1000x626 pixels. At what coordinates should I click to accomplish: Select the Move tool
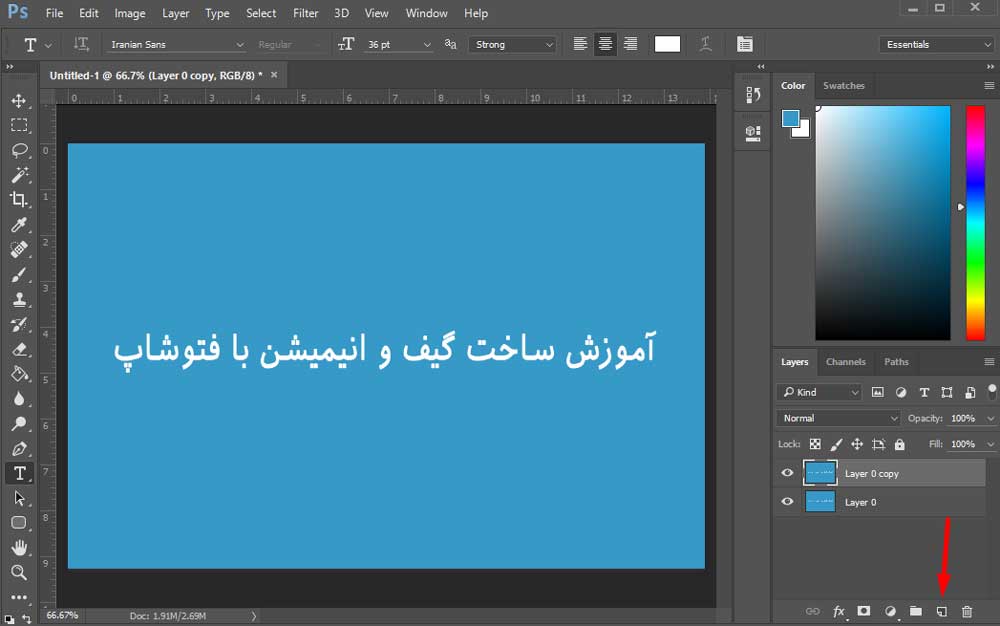tap(19, 101)
